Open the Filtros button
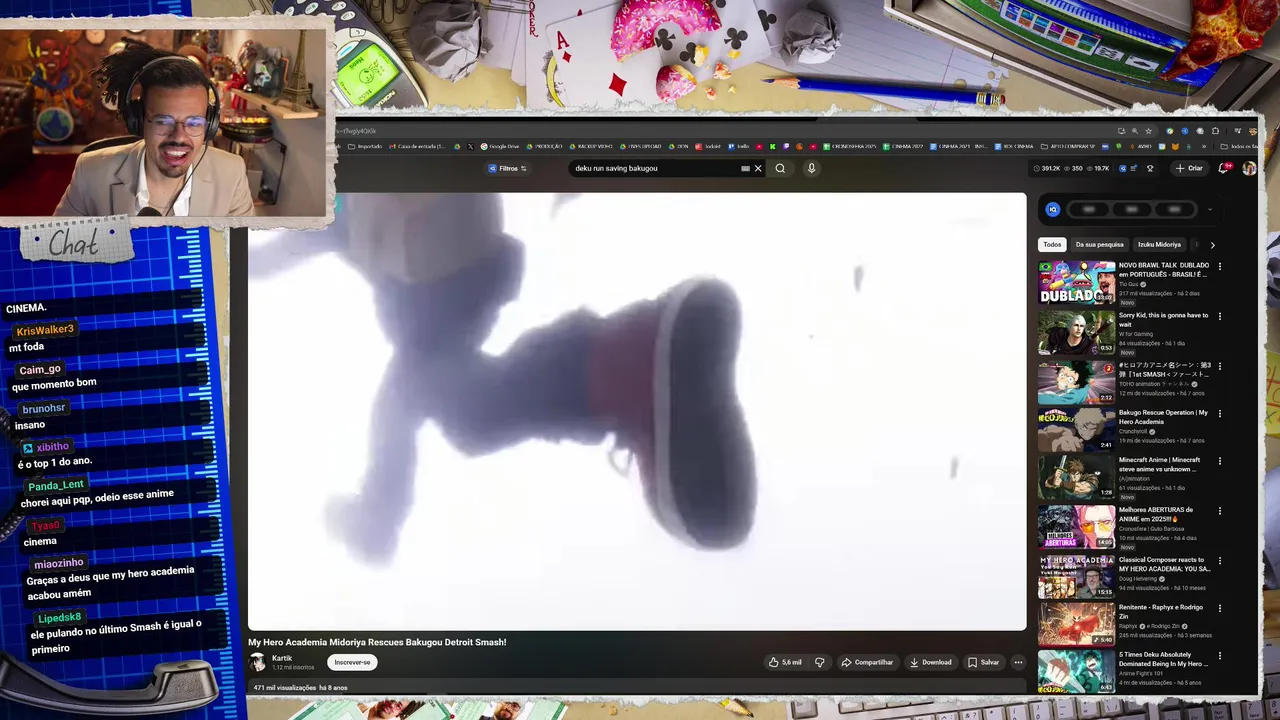Screen dimensions: 1280x720 point(508,168)
